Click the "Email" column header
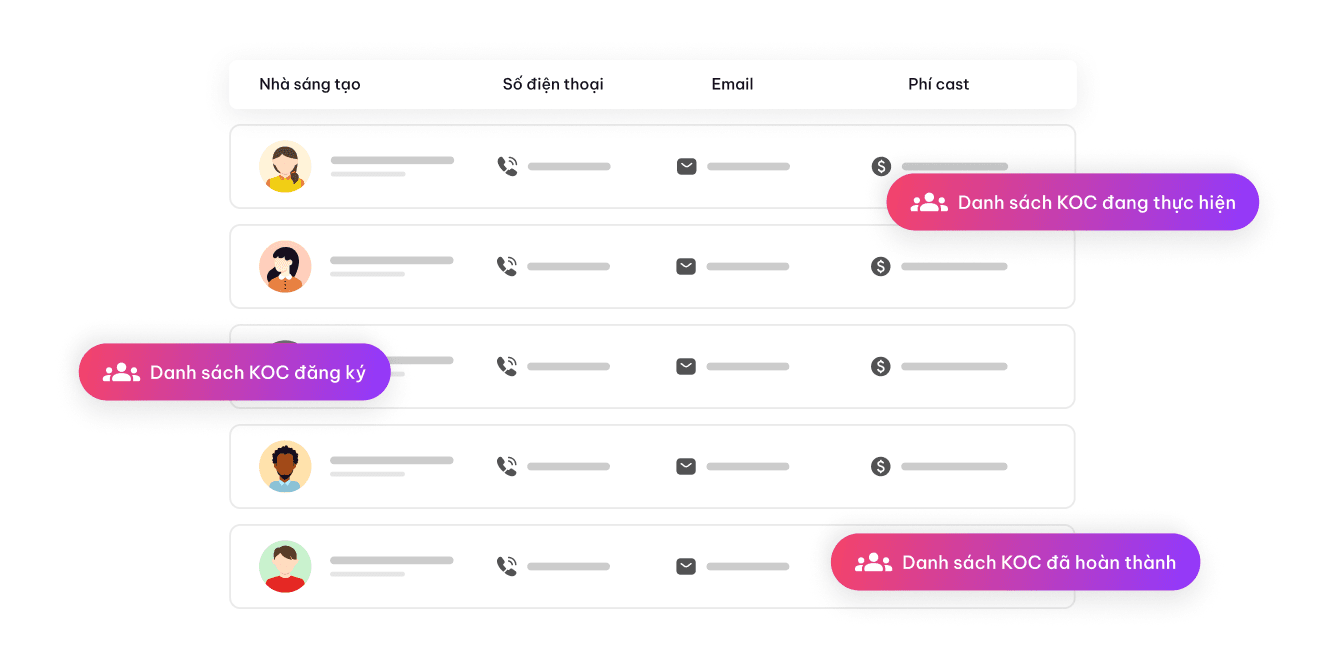1338x651 pixels. pos(732,84)
